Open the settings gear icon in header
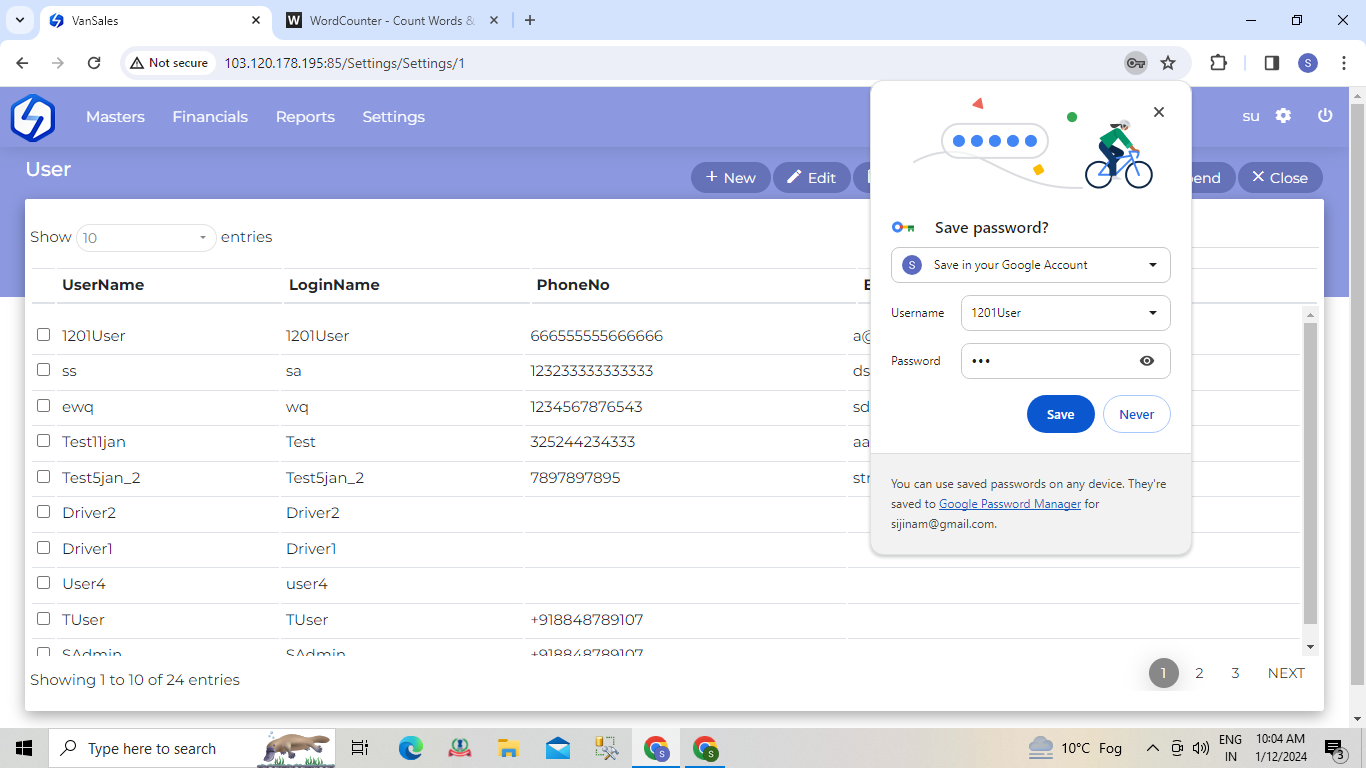This screenshot has width=1366, height=768. click(x=1283, y=116)
